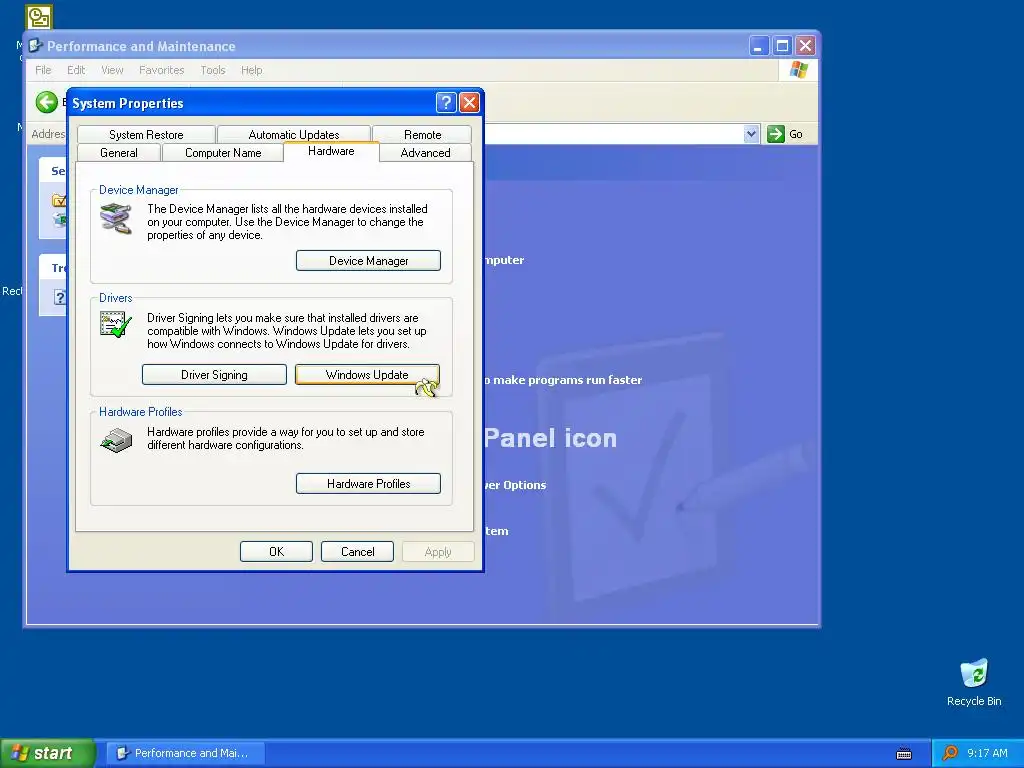
Task: Switch to the Advanced tab
Action: (x=425, y=153)
